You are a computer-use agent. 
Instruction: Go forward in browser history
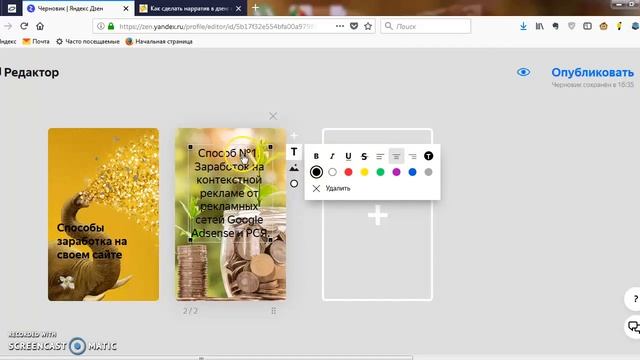point(8,26)
